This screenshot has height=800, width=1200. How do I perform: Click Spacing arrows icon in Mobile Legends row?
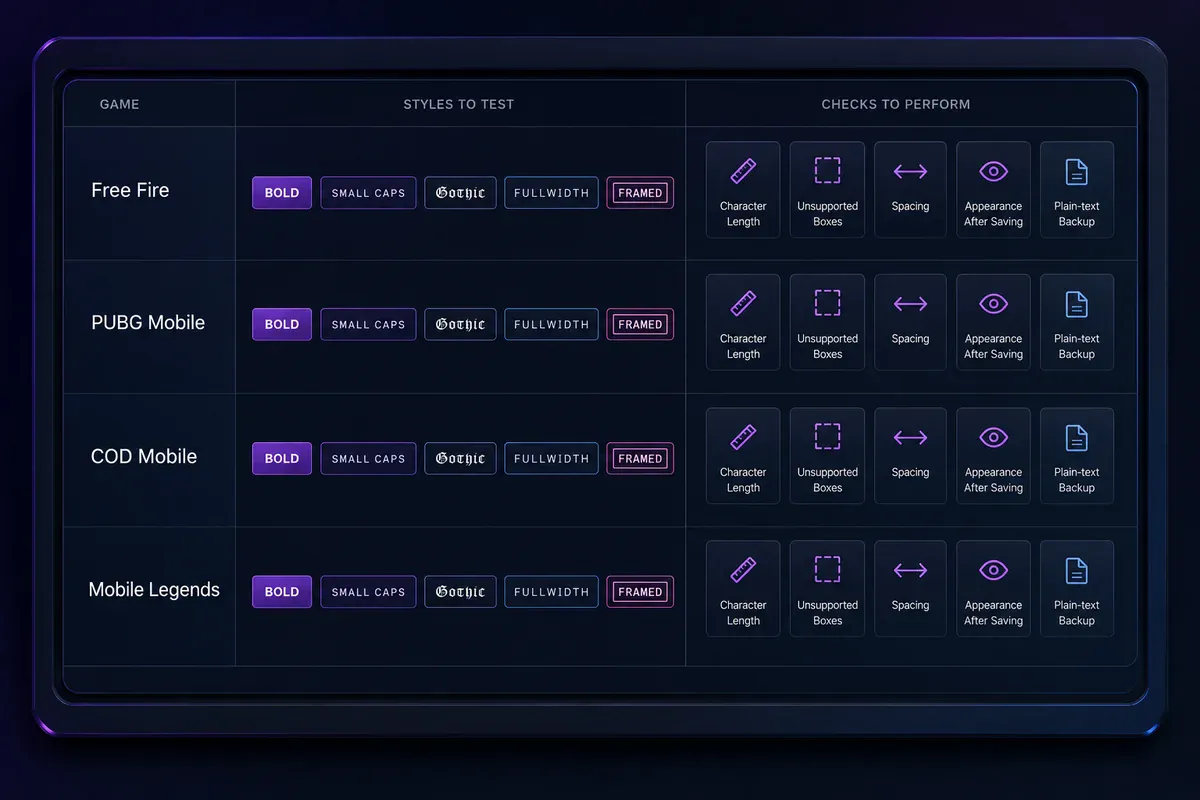click(910, 570)
